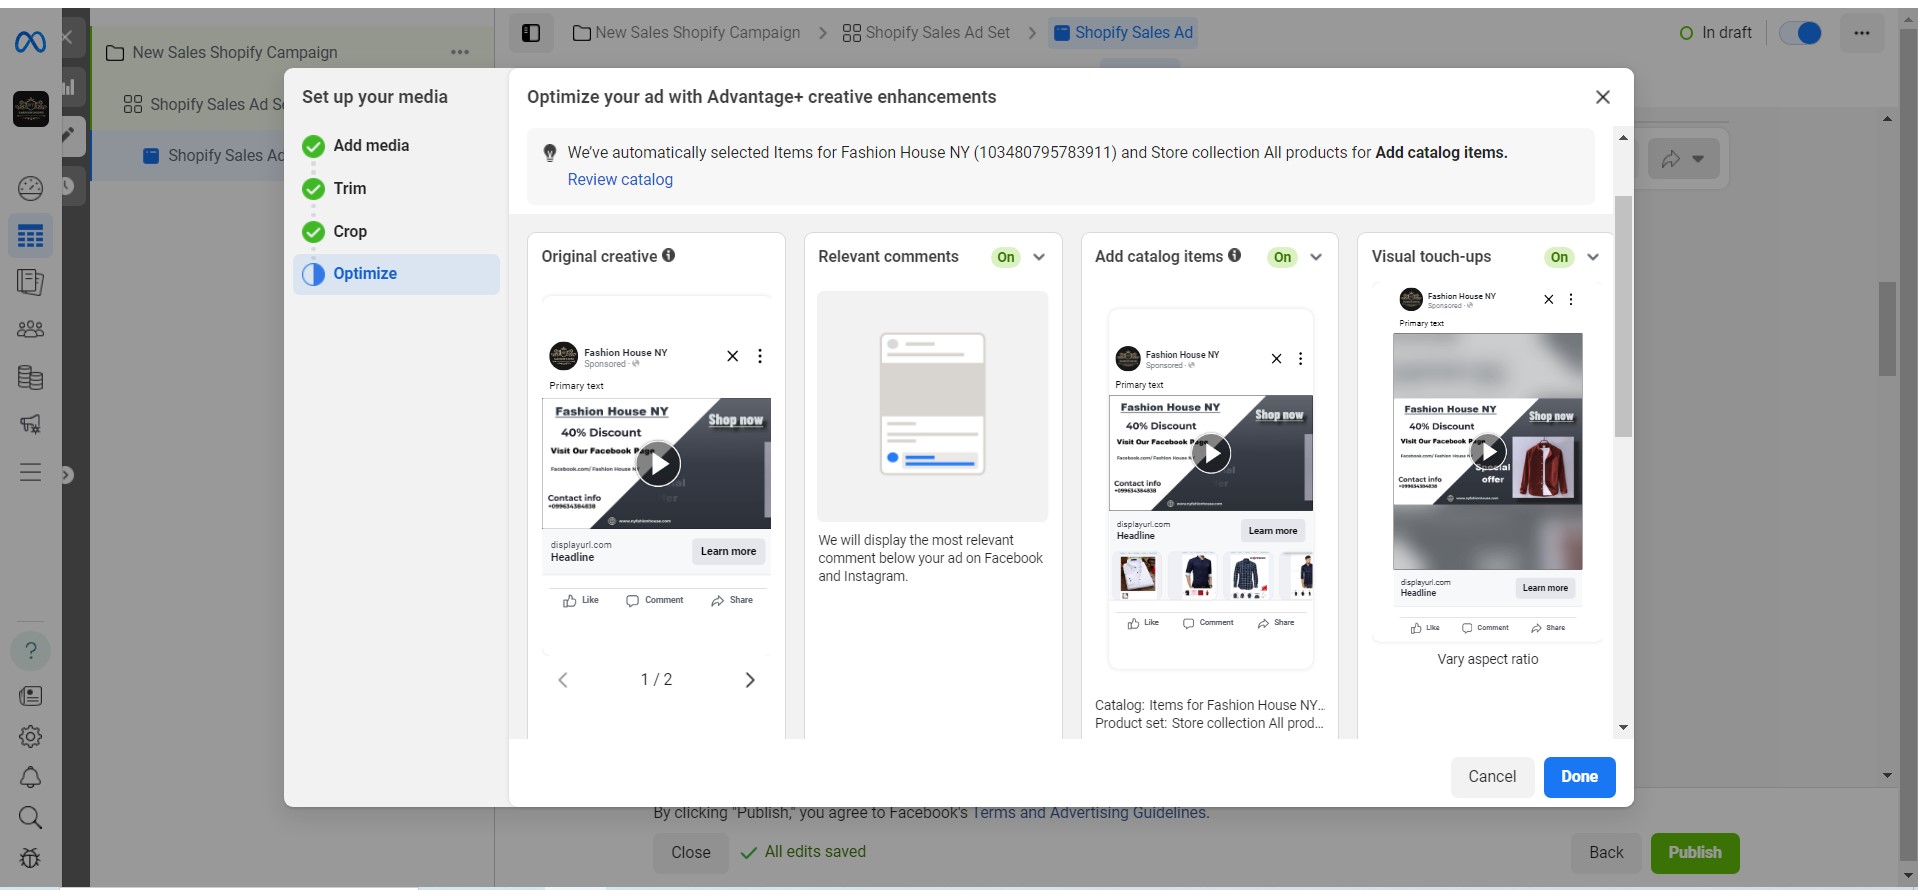Open New Sales Shopify Campaign breadcrumb

click(x=687, y=33)
